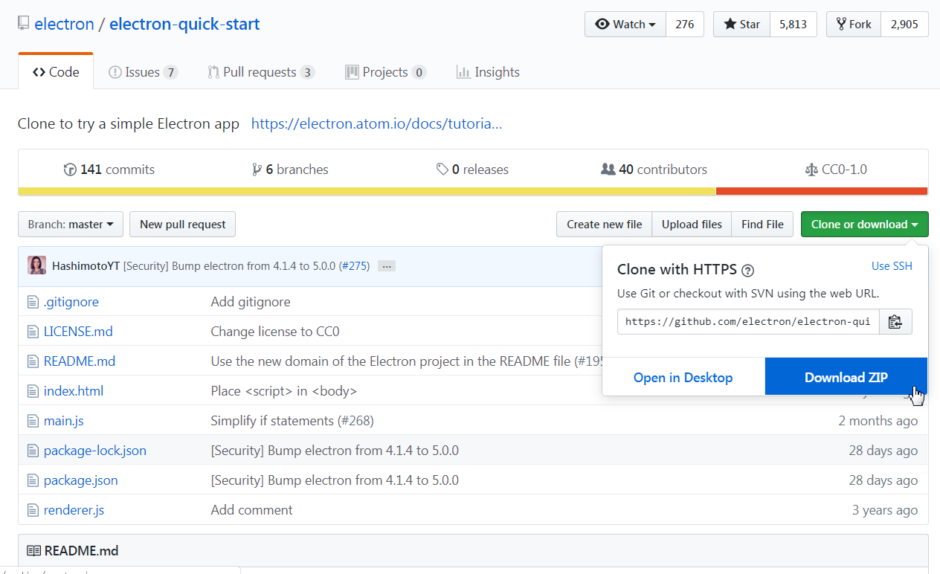The image size is (940, 574).
Task: Switch to the Issues tab
Action: click(142, 72)
